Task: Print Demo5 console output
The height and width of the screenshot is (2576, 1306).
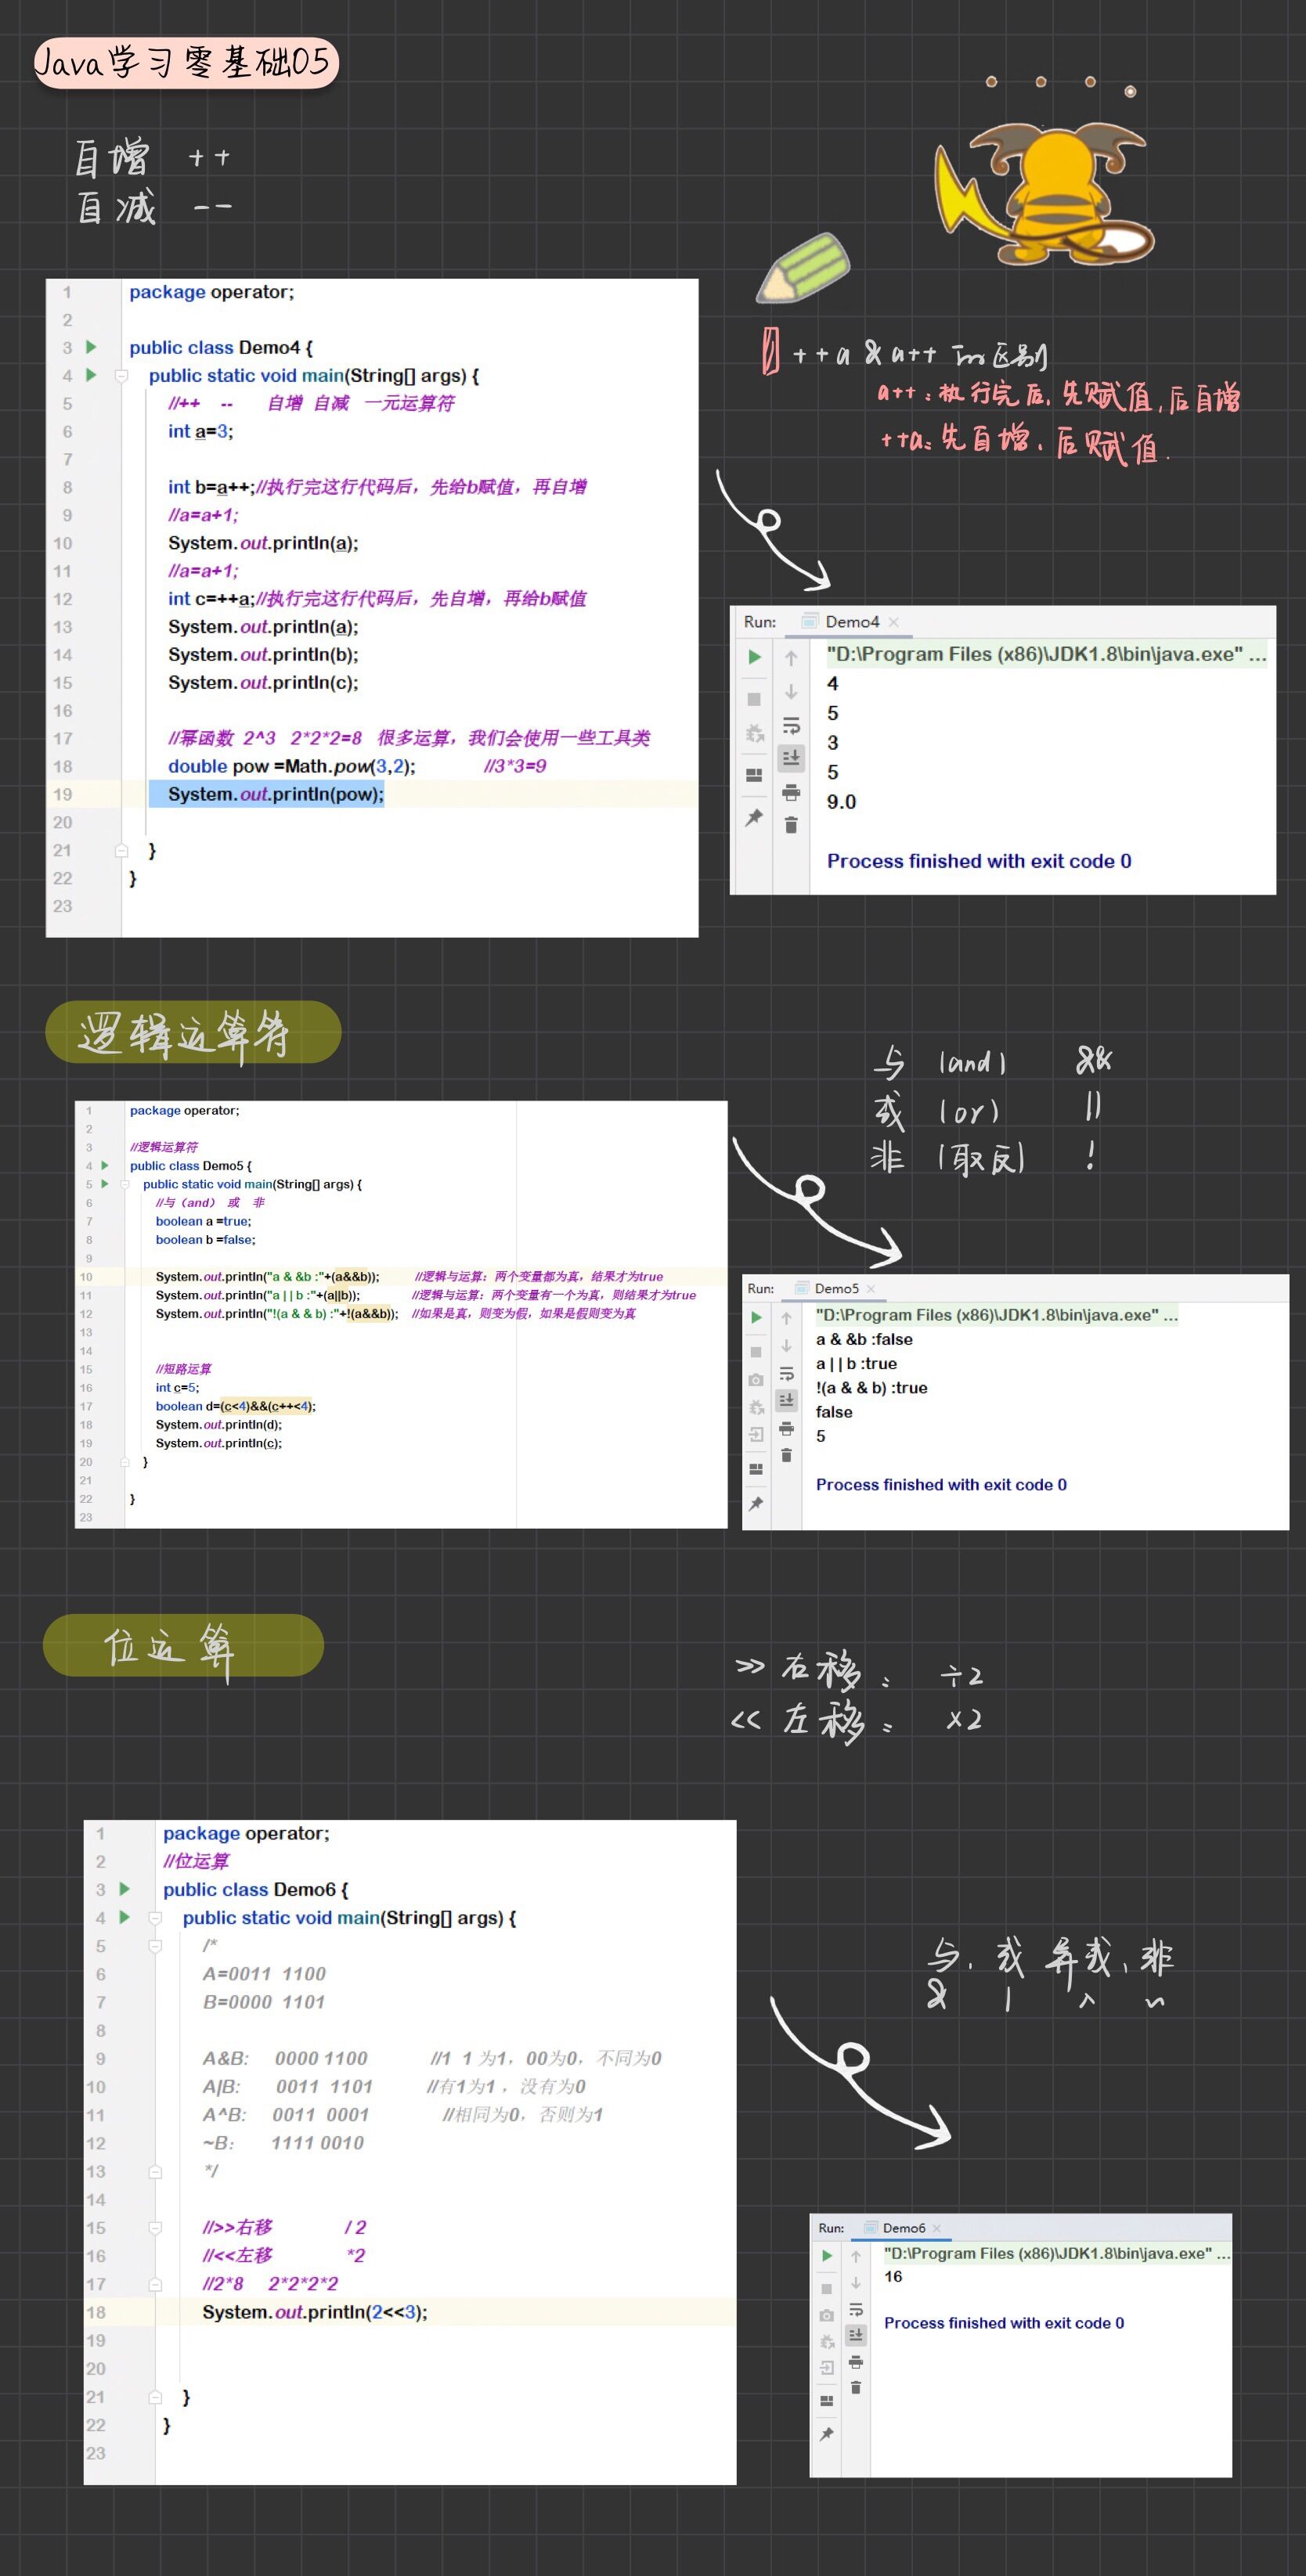Action: tap(787, 1428)
